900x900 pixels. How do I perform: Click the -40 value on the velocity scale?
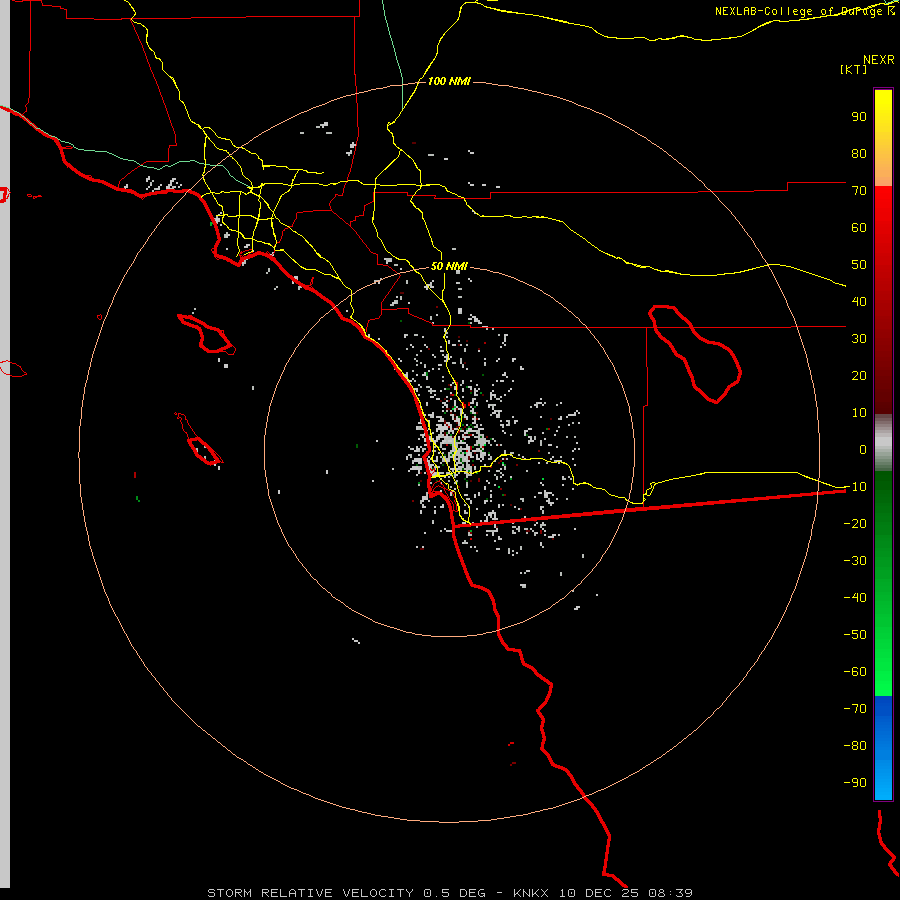pos(855,598)
